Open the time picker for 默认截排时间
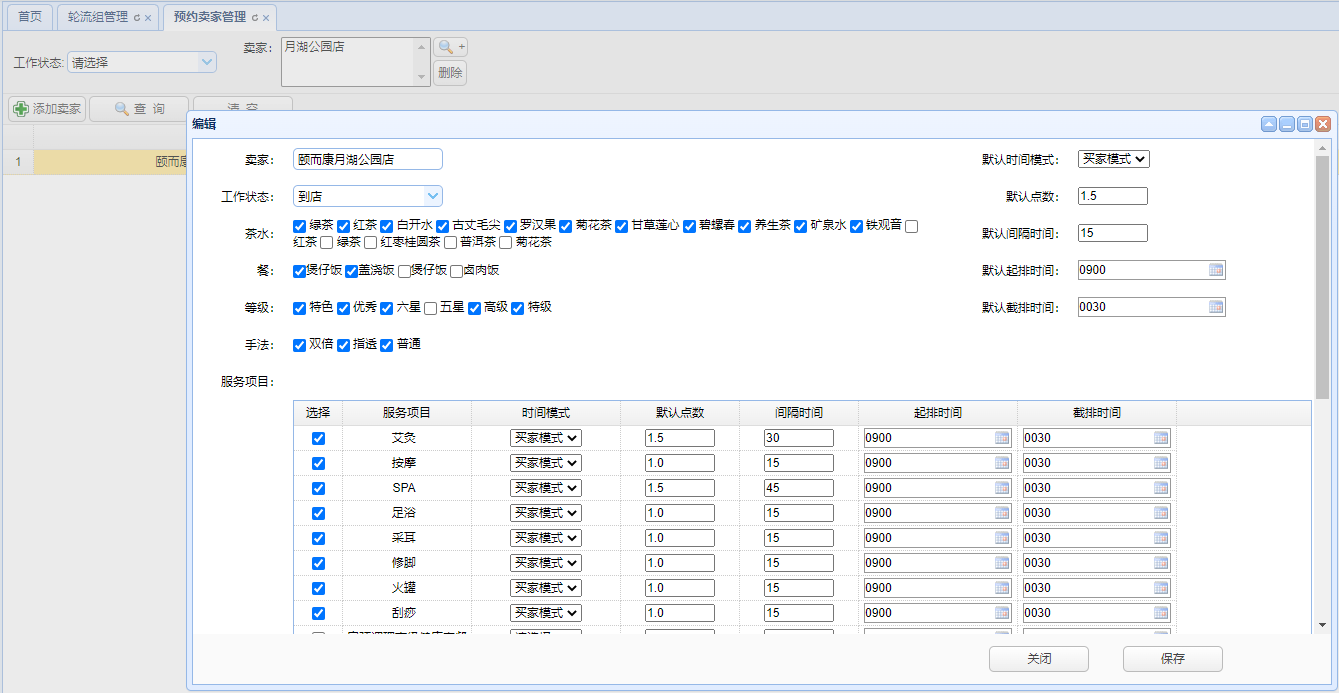The image size is (1339, 693). [1216, 307]
